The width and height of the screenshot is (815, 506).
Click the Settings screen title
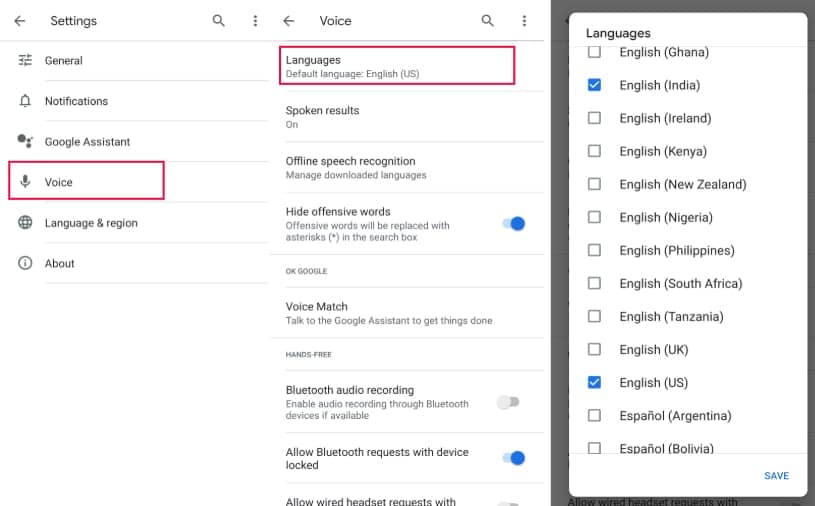coord(73,21)
